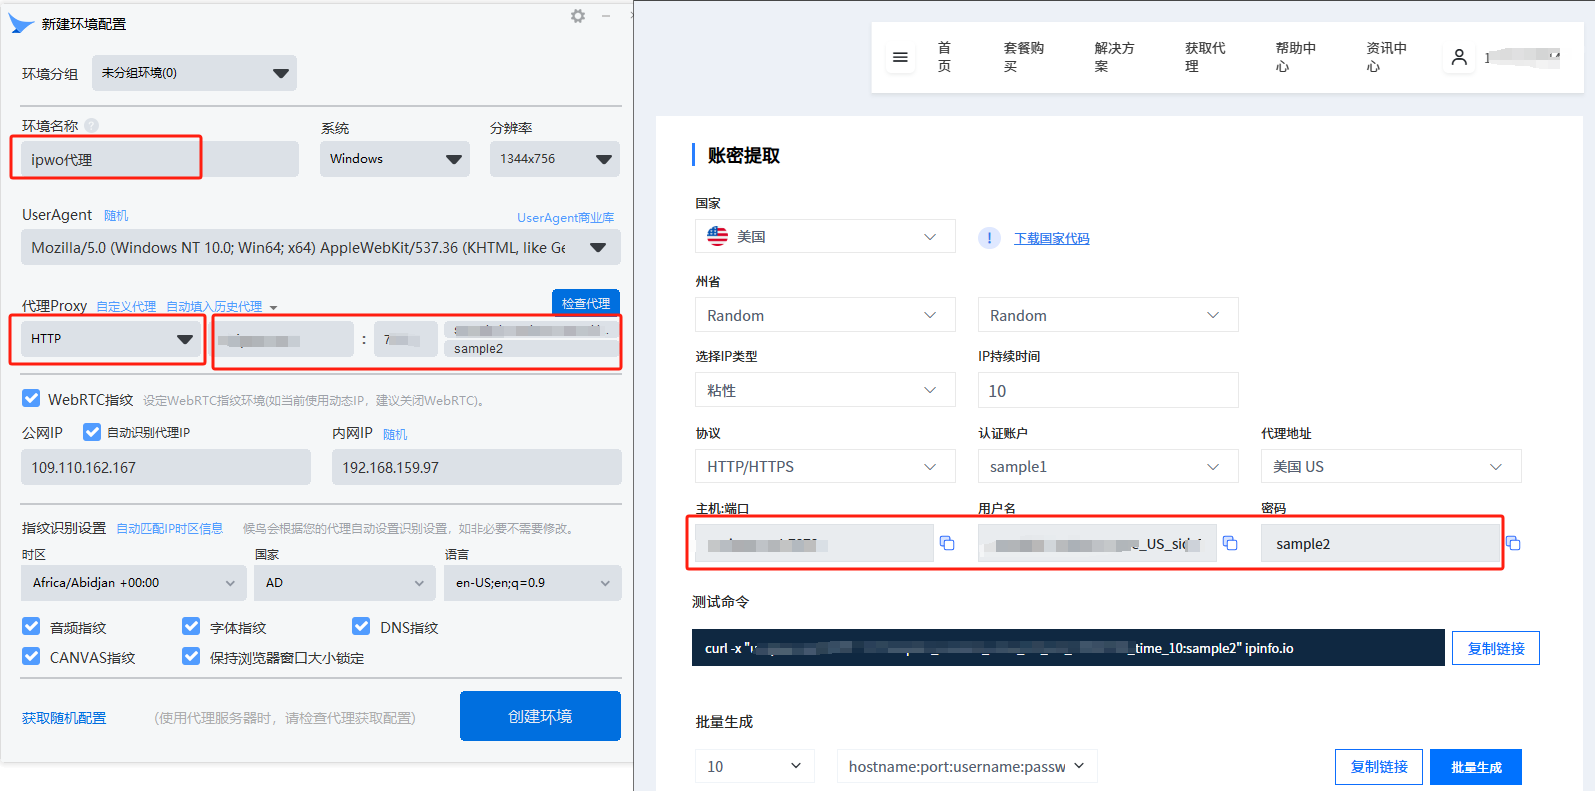The width and height of the screenshot is (1595, 791).
Task: Go to 首页 in website navigation
Action: click(944, 57)
